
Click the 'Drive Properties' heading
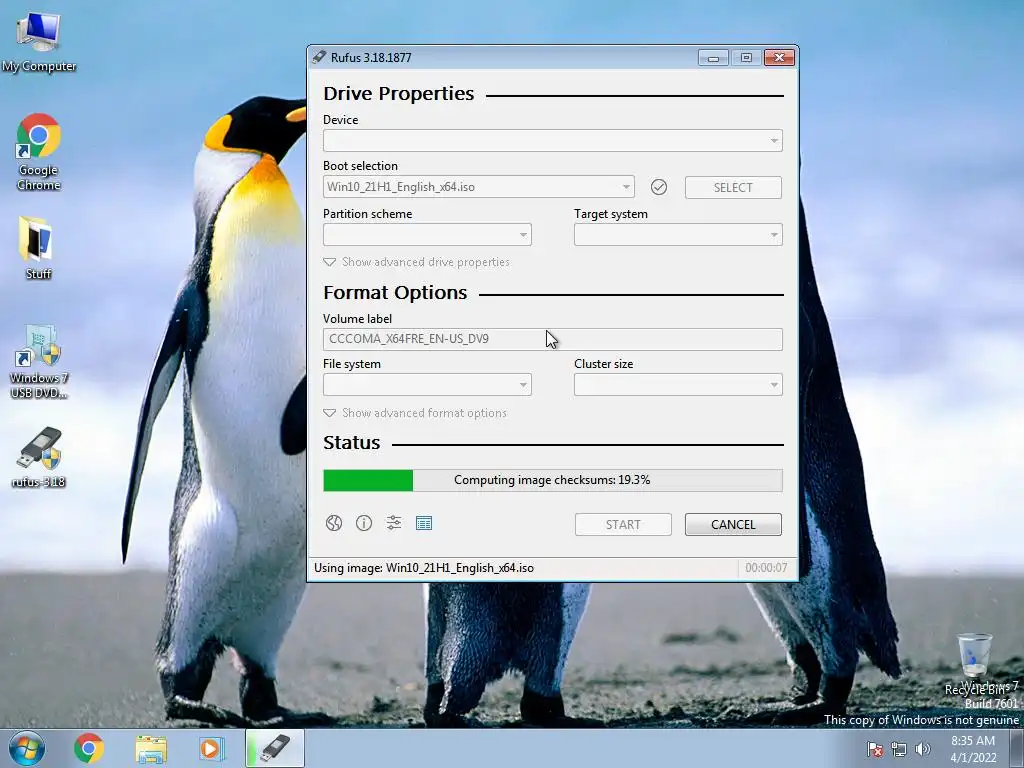[398, 93]
